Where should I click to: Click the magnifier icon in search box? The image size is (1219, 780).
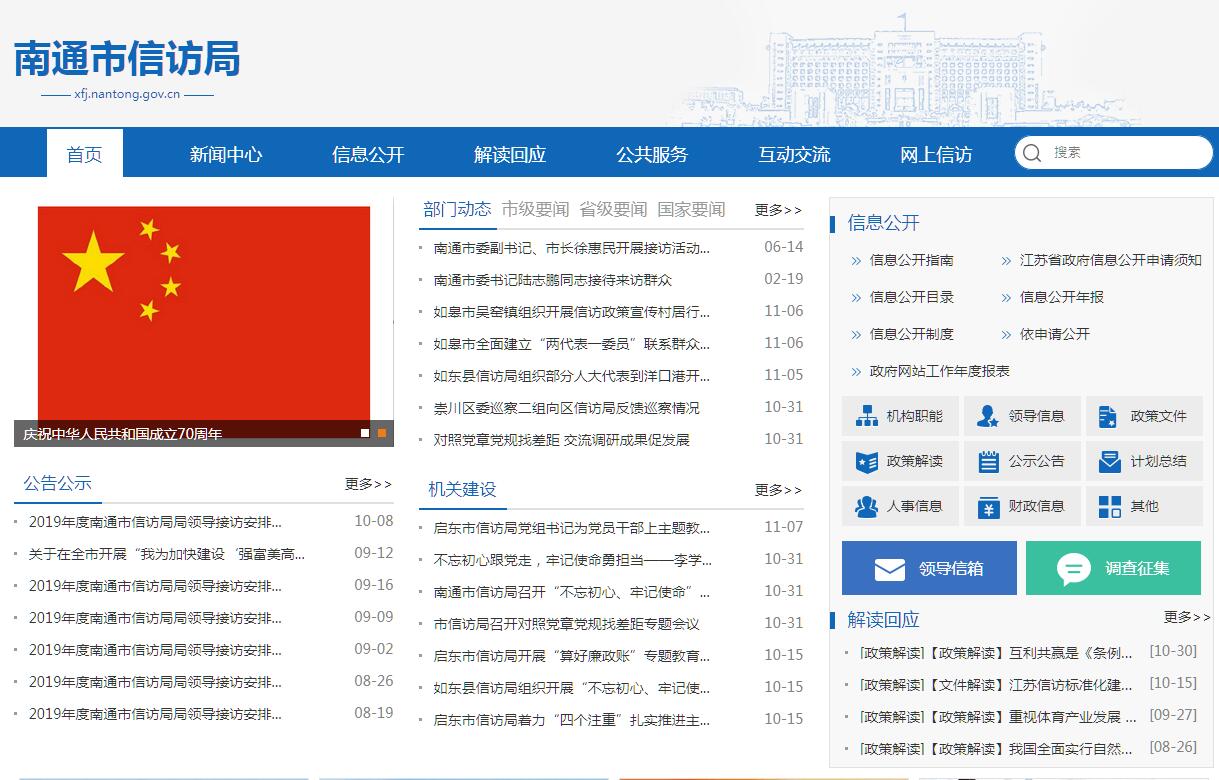pyautogui.click(x=1032, y=153)
